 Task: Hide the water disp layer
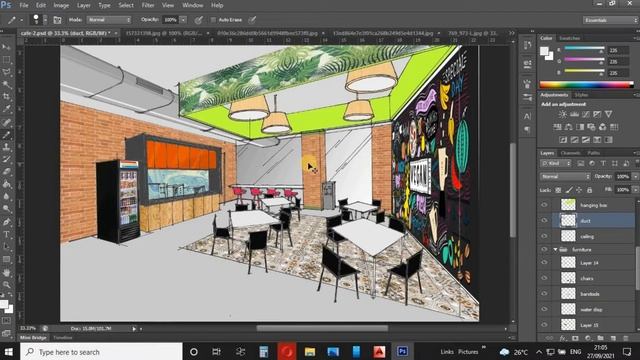pos(544,309)
